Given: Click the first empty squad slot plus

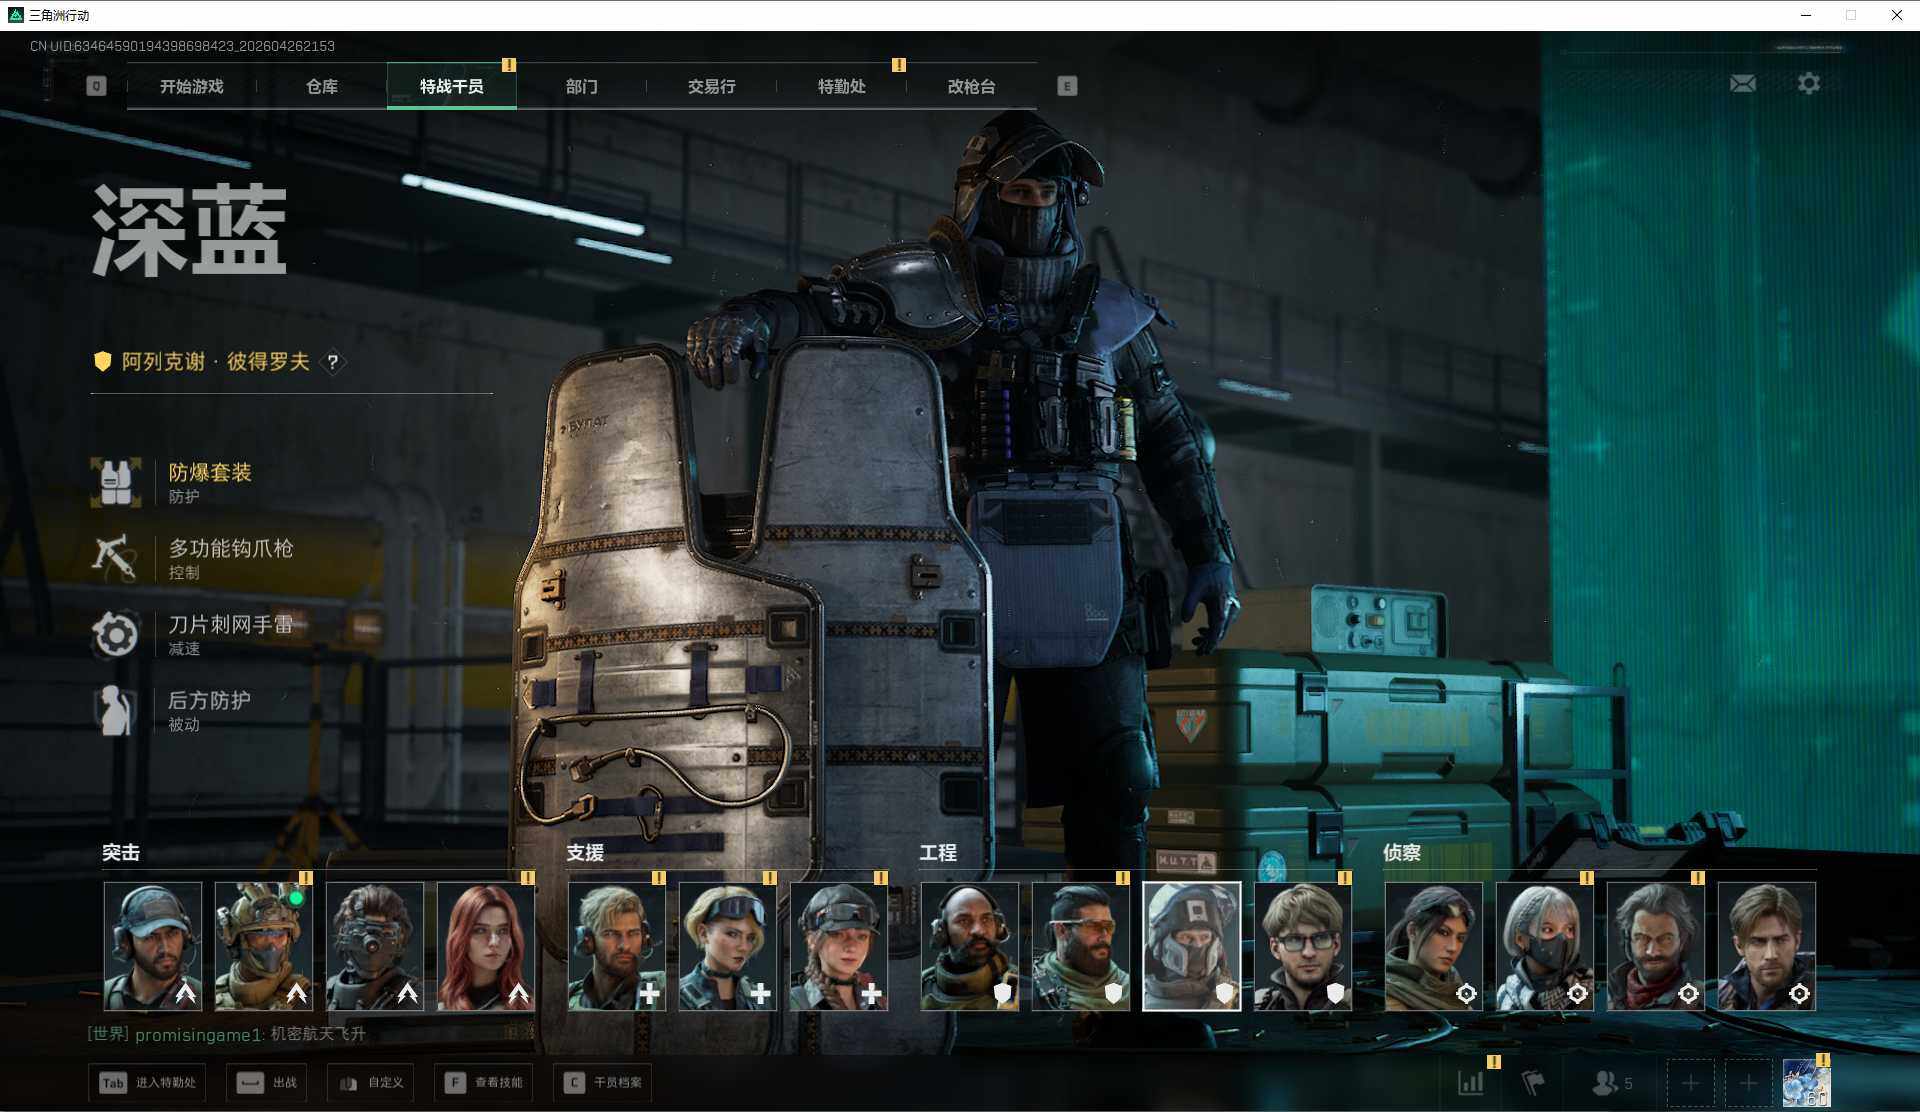Looking at the screenshot, I should click(1690, 1083).
